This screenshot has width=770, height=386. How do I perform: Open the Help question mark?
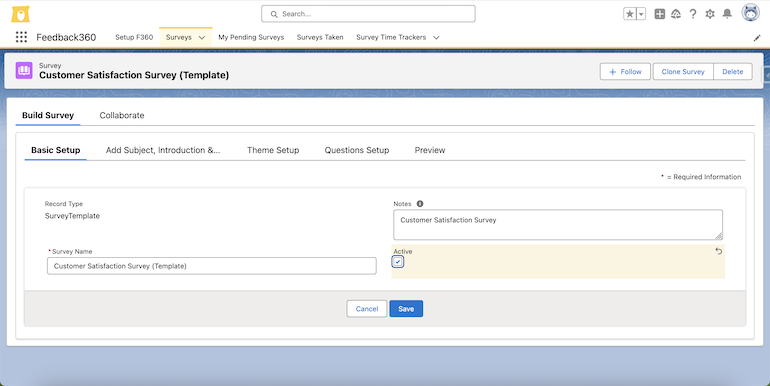point(692,14)
